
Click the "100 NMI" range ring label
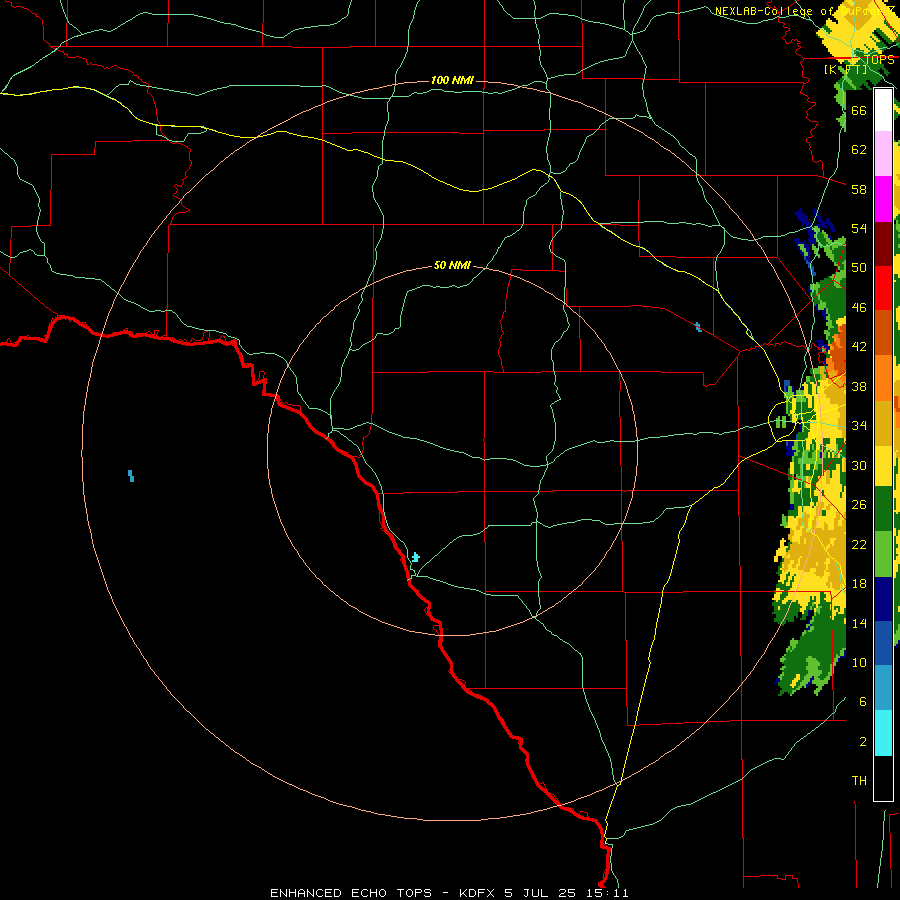click(452, 80)
